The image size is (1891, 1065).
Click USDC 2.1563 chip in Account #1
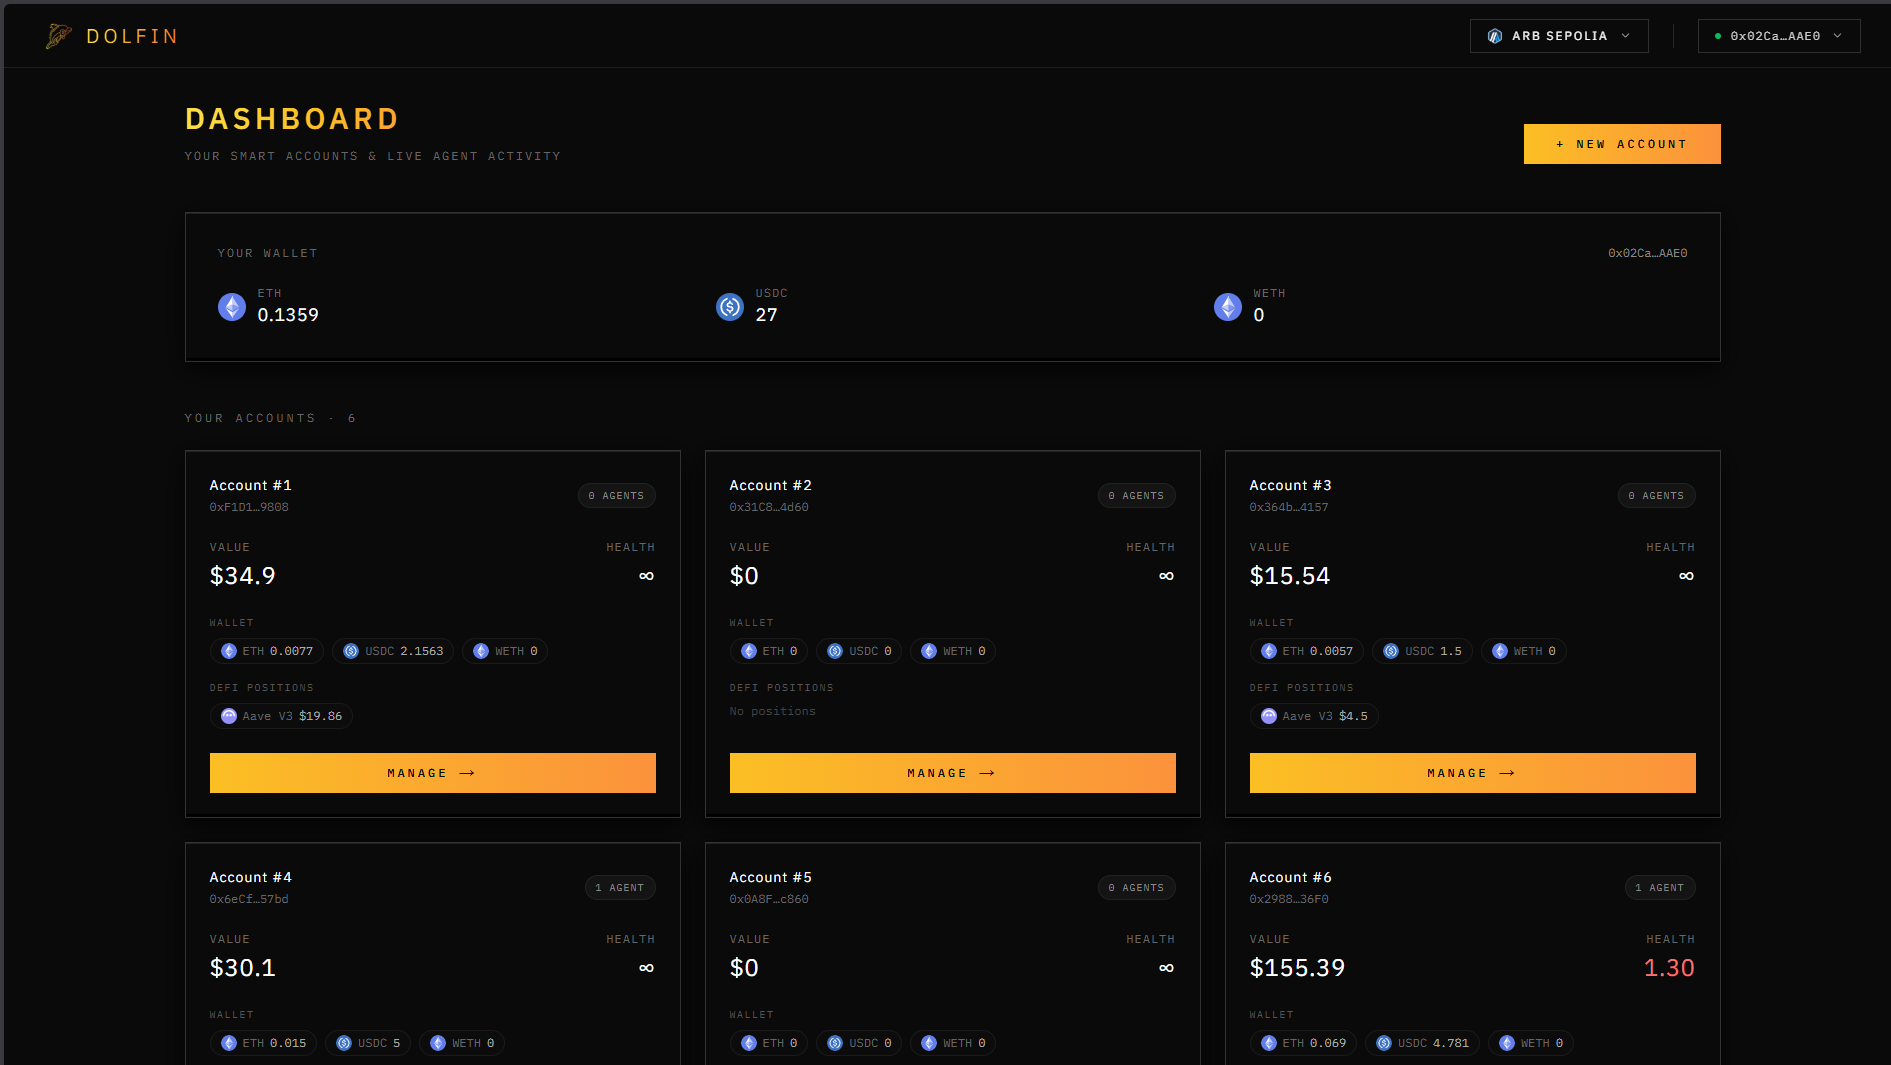click(x=393, y=651)
